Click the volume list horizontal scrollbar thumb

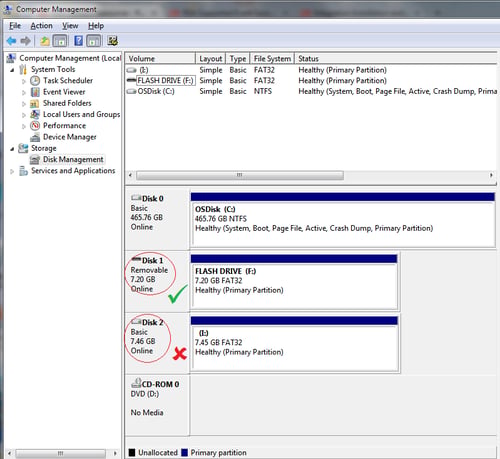240,175
